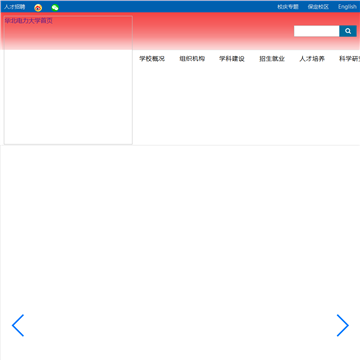Open the 校庆专题 link
This screenshot has width=360, height=360.
point(288,7)
